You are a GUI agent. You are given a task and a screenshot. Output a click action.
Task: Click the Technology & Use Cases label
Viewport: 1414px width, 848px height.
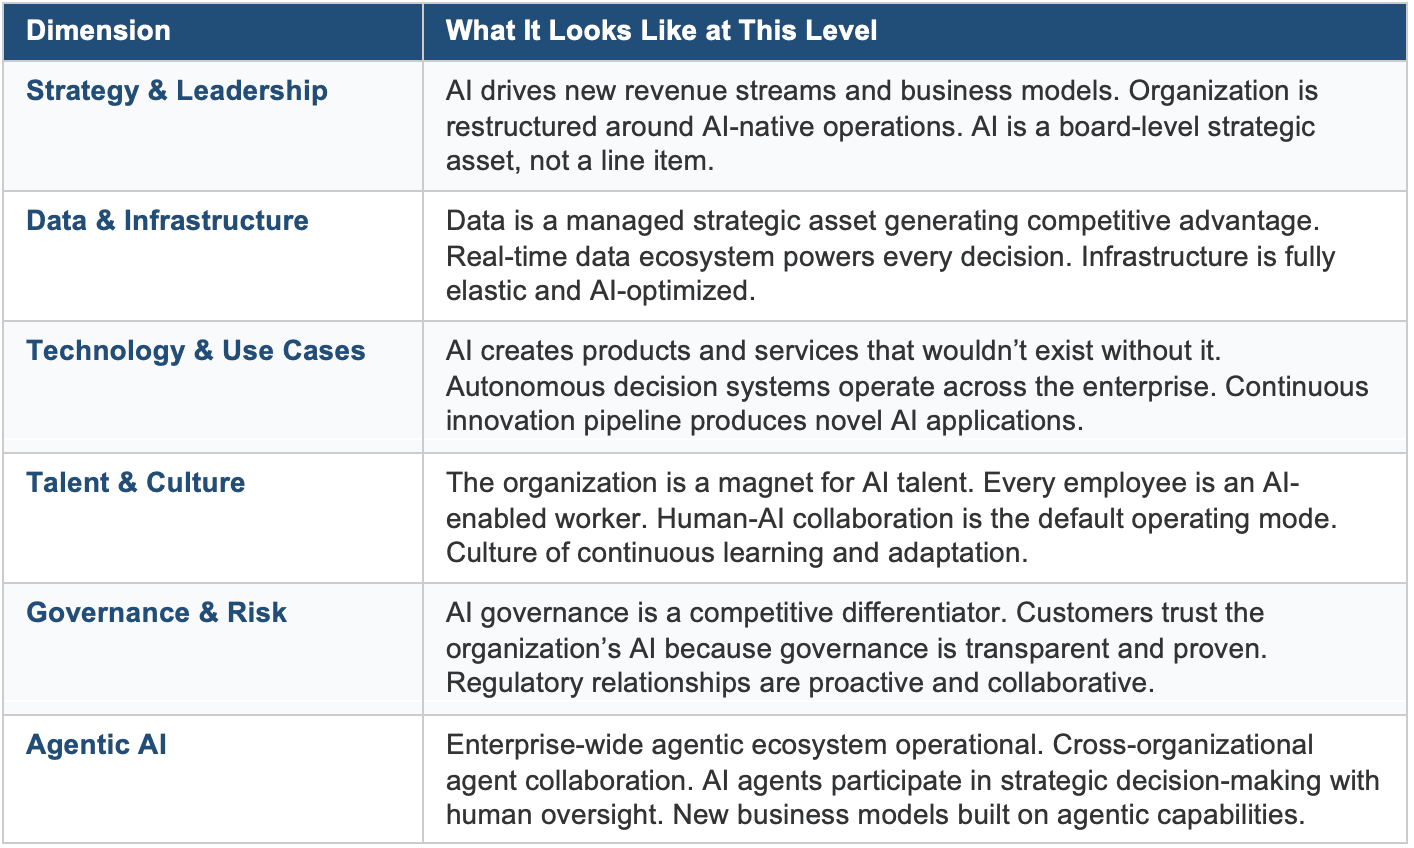pyautogui.click(x=196, y=351)
